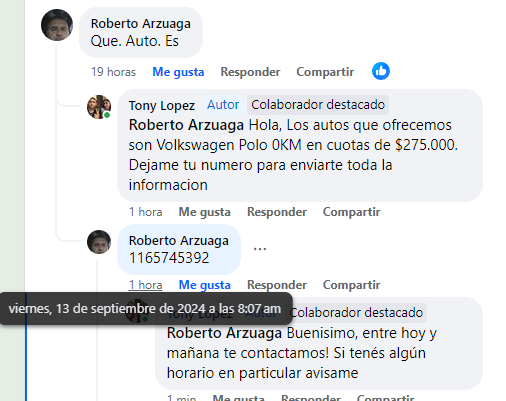Open three-dot options for phone number comment
The image size is (506, 401).
(x=260, y=249)
